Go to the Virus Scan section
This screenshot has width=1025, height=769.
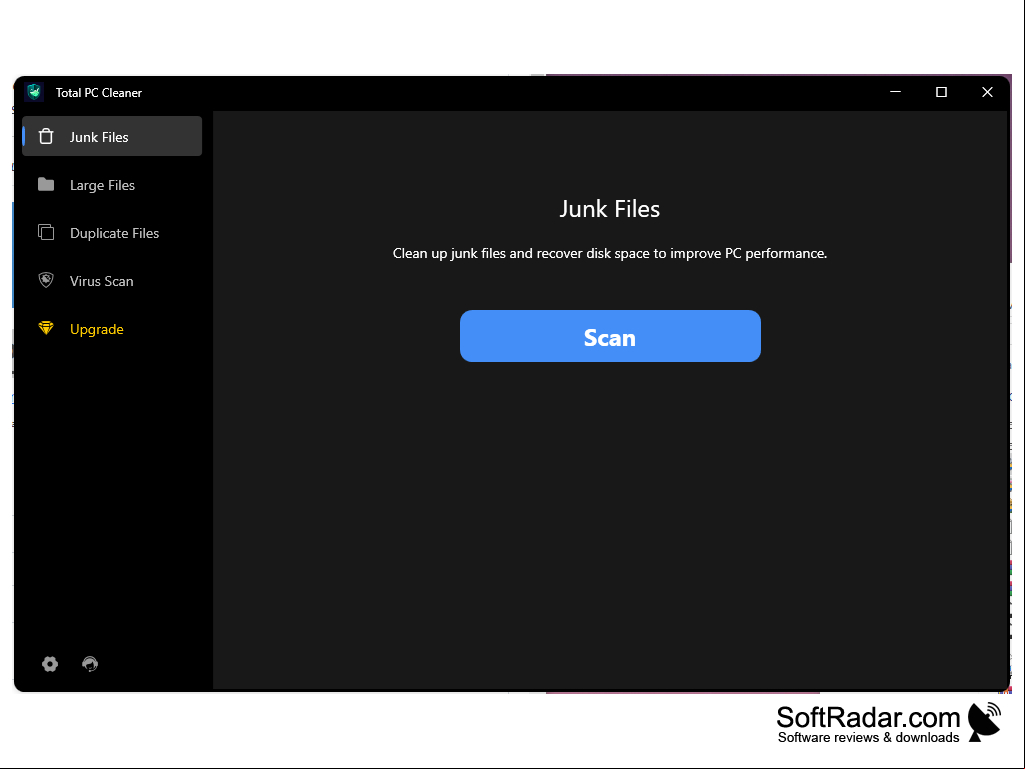point(112,281)
